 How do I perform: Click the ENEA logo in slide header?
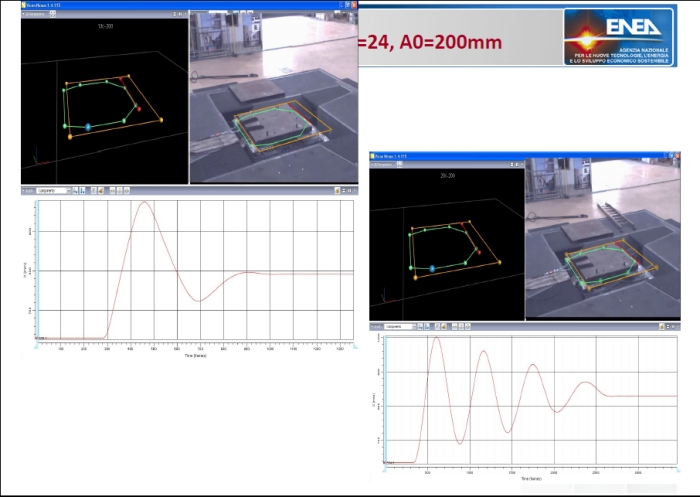pyautogui.click(x=620, y=37)
